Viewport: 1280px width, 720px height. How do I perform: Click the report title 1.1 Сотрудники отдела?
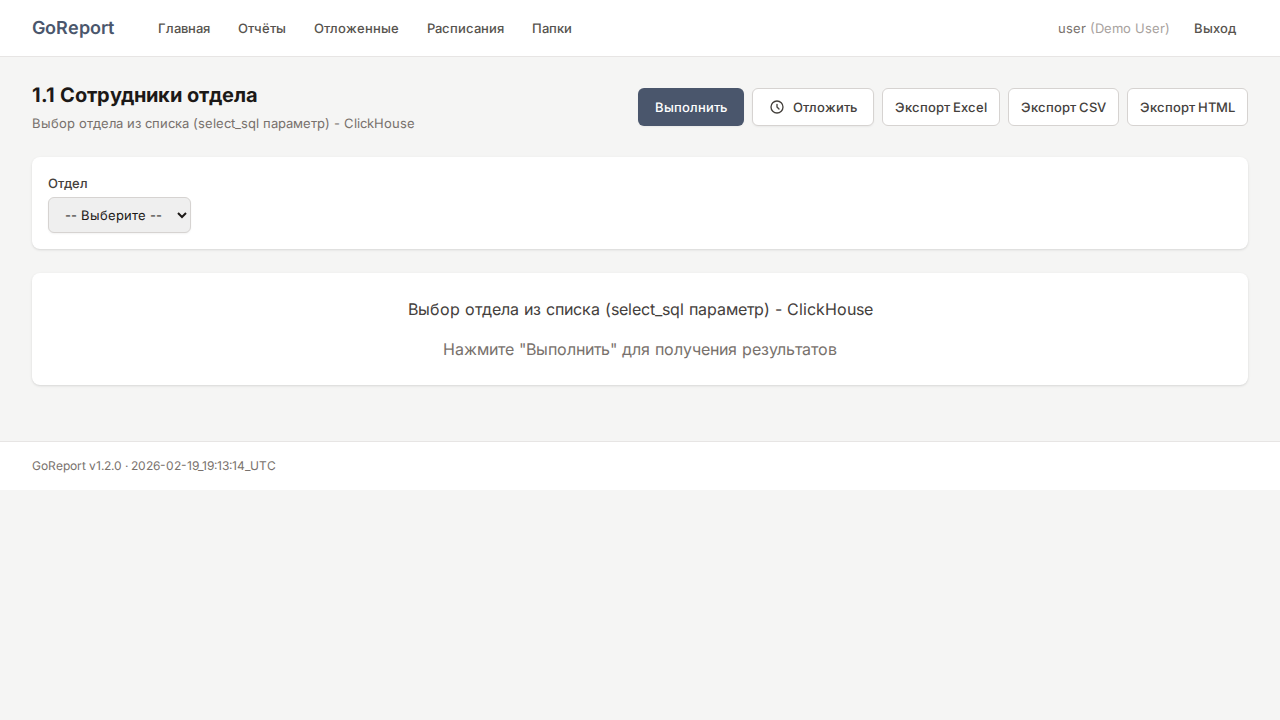pos(146,96)
